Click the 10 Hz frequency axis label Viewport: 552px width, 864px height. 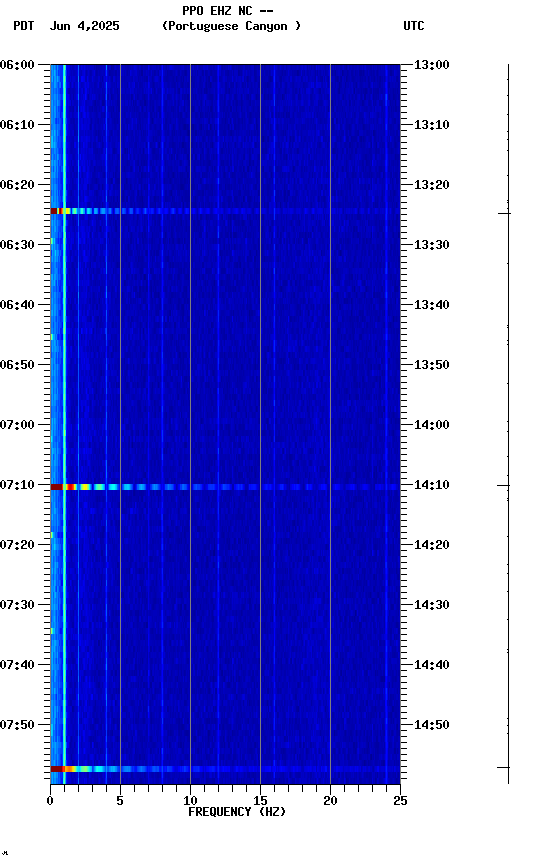(190, 801)
